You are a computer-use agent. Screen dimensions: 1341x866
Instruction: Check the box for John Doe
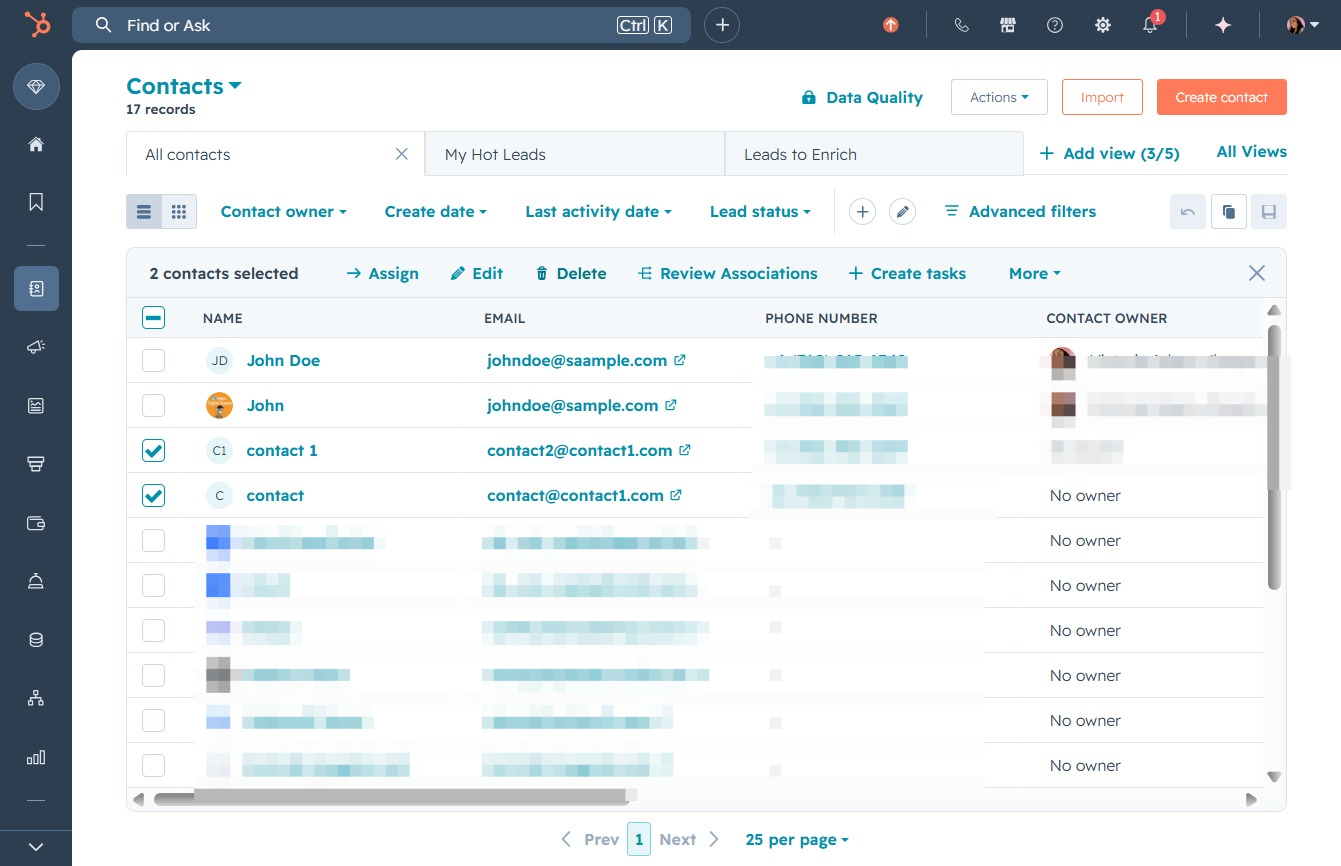coord(153,360)
